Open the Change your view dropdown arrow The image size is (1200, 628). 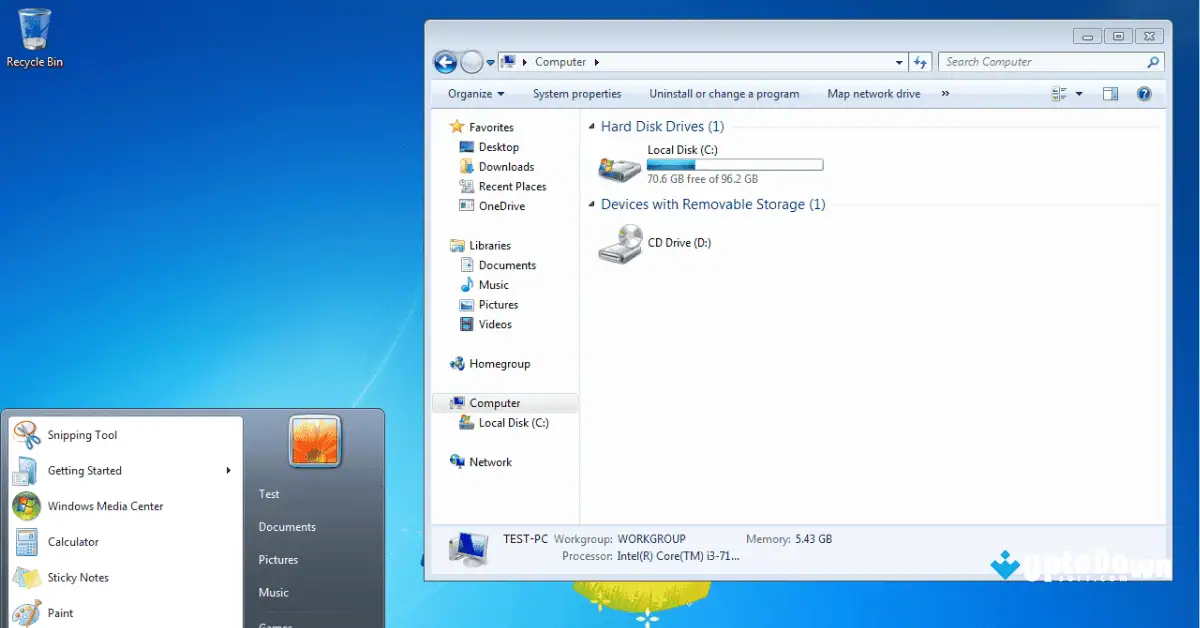pyautogui.click(x=1079, y=93)
